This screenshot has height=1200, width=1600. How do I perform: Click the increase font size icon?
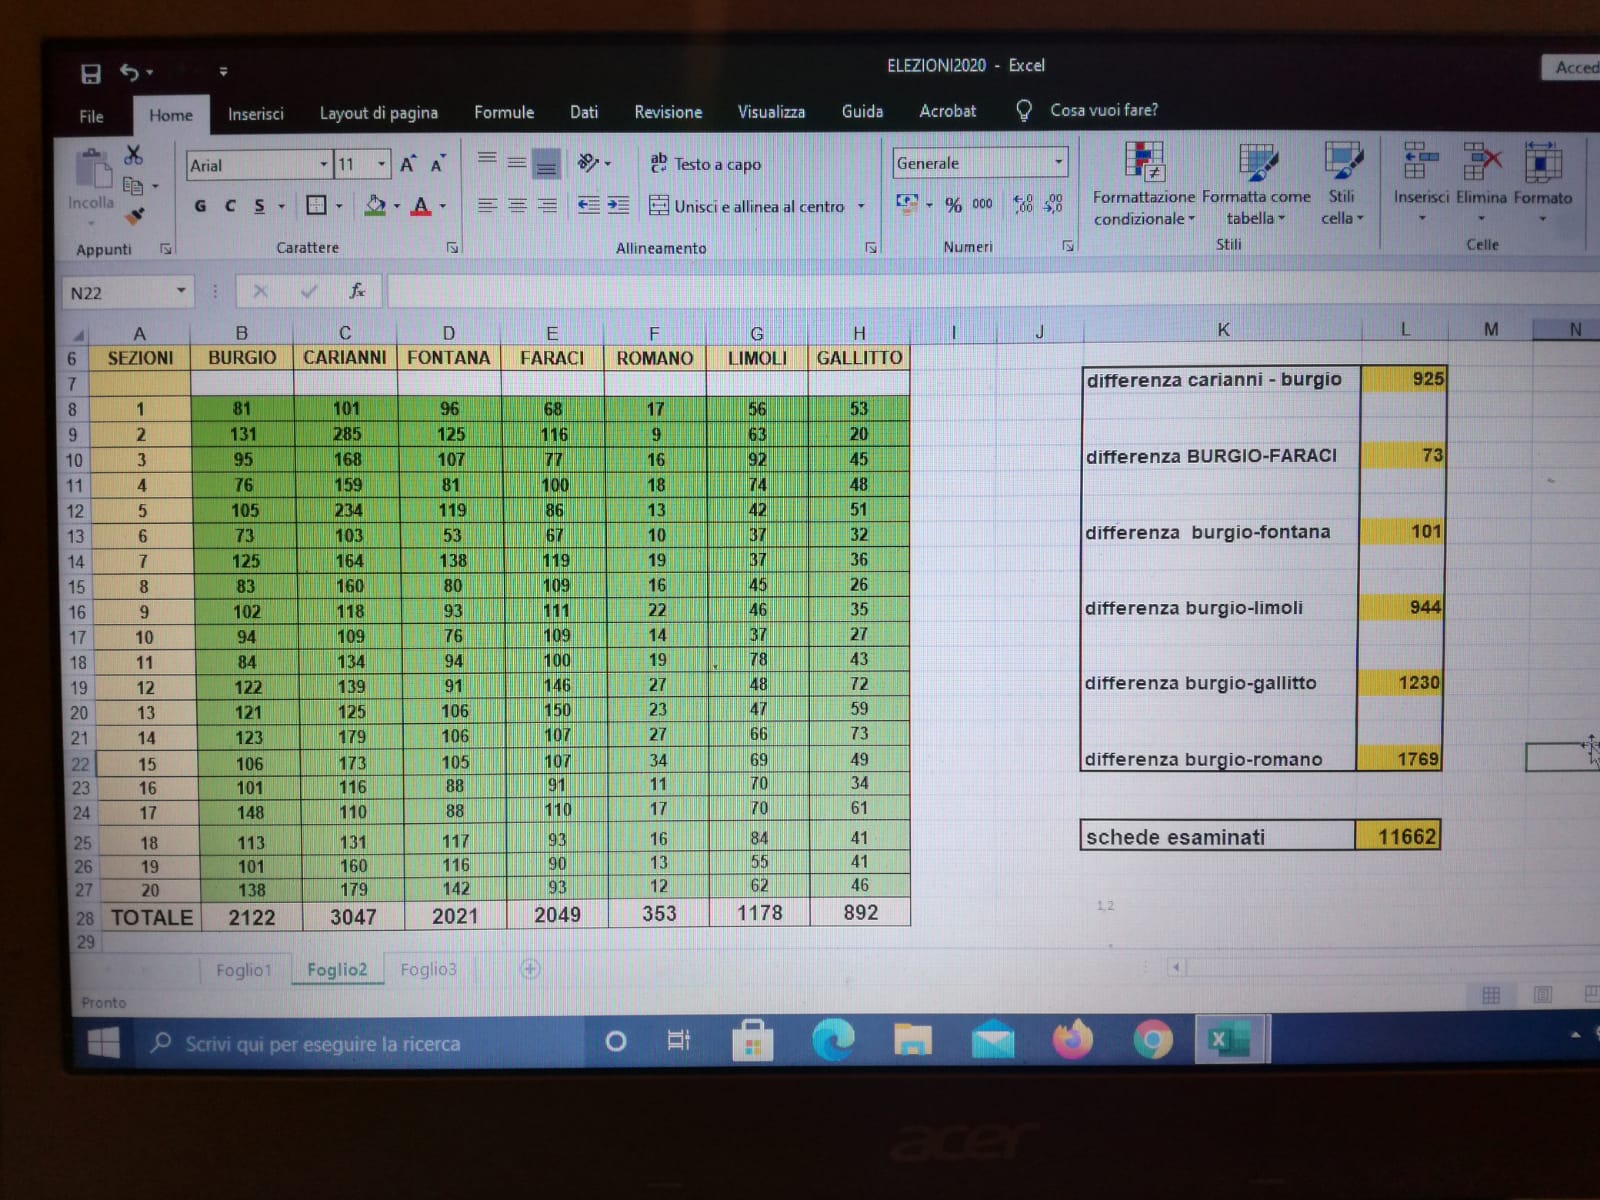407,165
